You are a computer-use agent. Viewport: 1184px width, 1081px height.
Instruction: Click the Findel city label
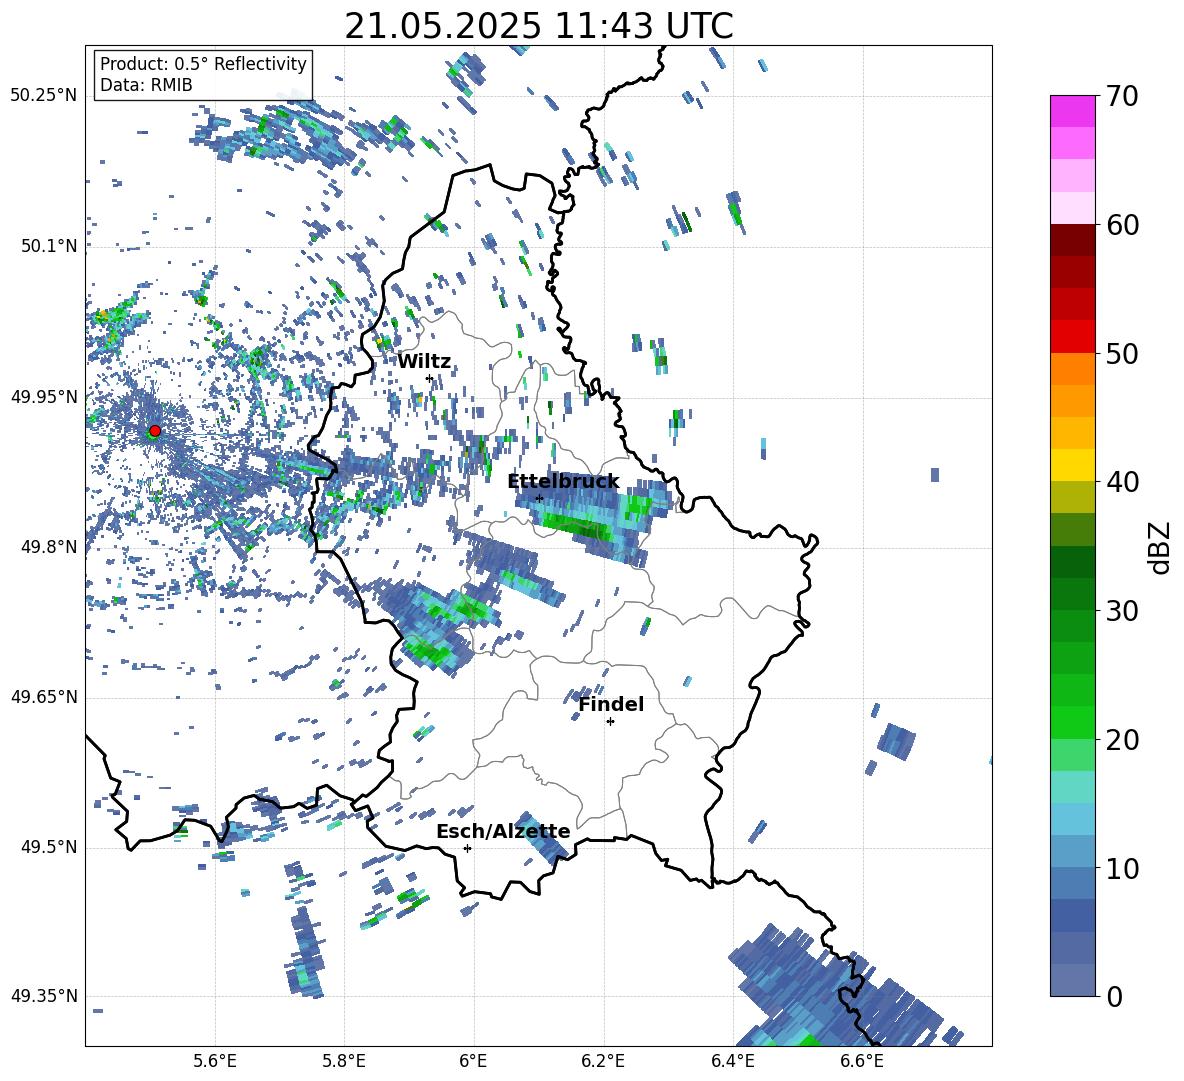point(611,704)
